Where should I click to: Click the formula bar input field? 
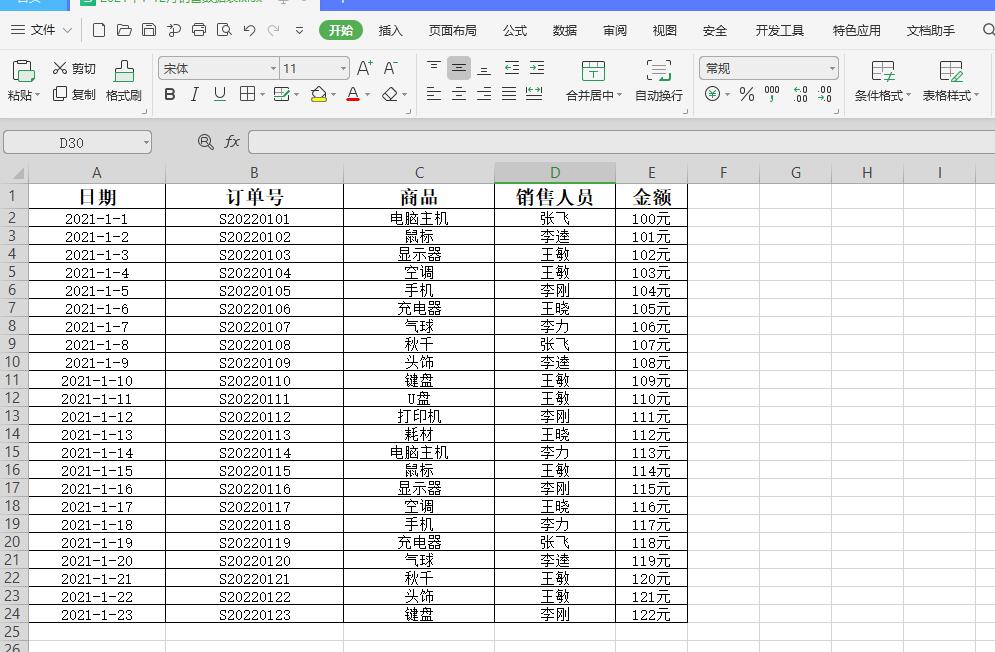coord(621,142)
